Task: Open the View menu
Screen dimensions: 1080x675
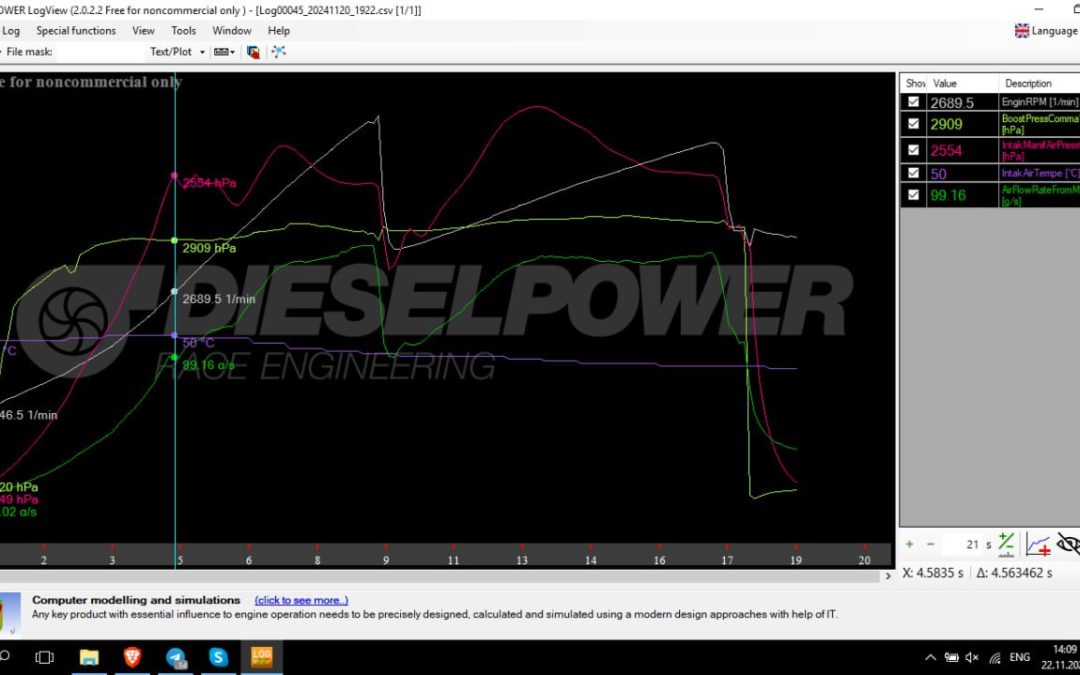Action: point(143,31)
